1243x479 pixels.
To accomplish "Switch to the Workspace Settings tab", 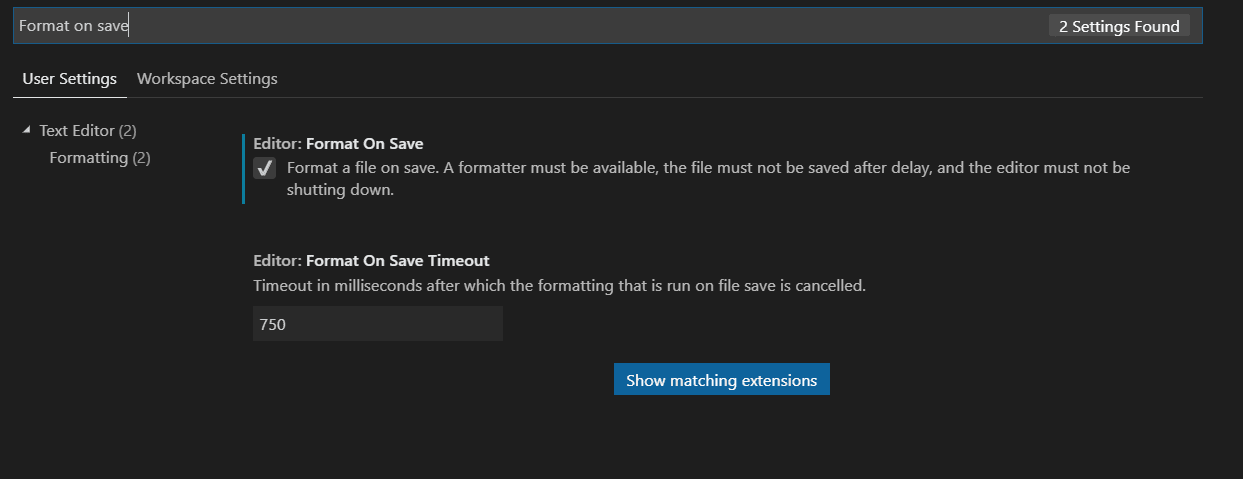I will (x=207, y=78).
